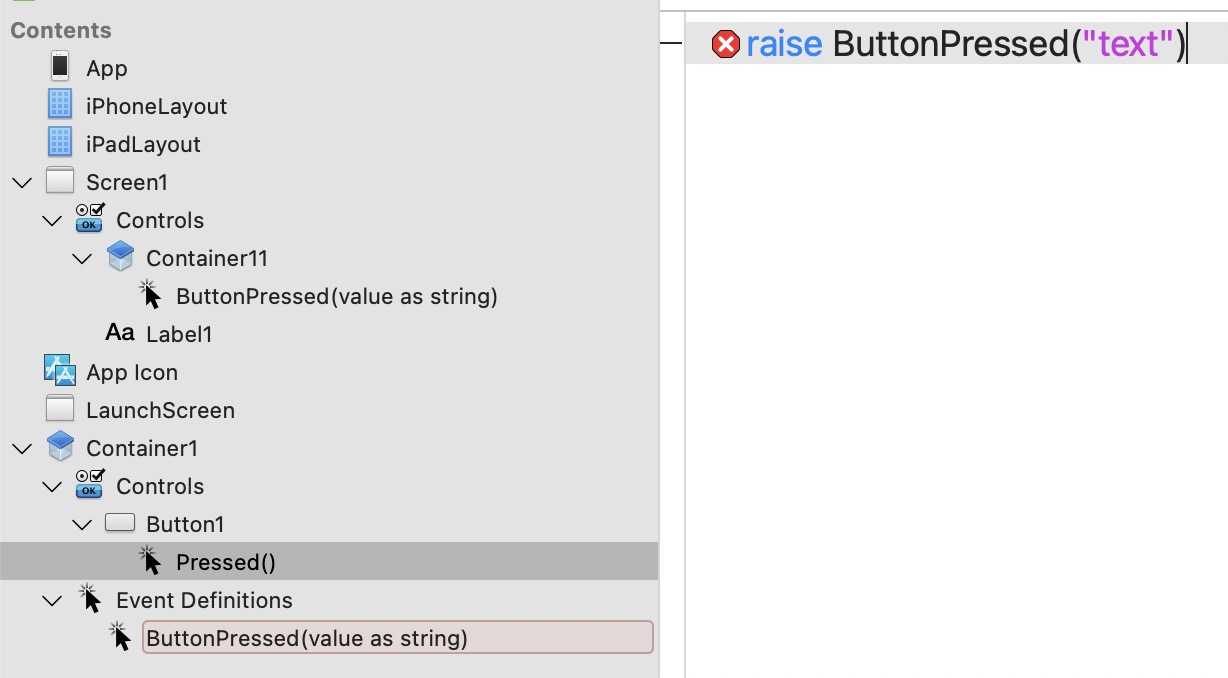This screenshot has width=1228, height=678.
Task: Click the LaunchScreen window icon
Action: pyautogui.click(x=60, y=409)
